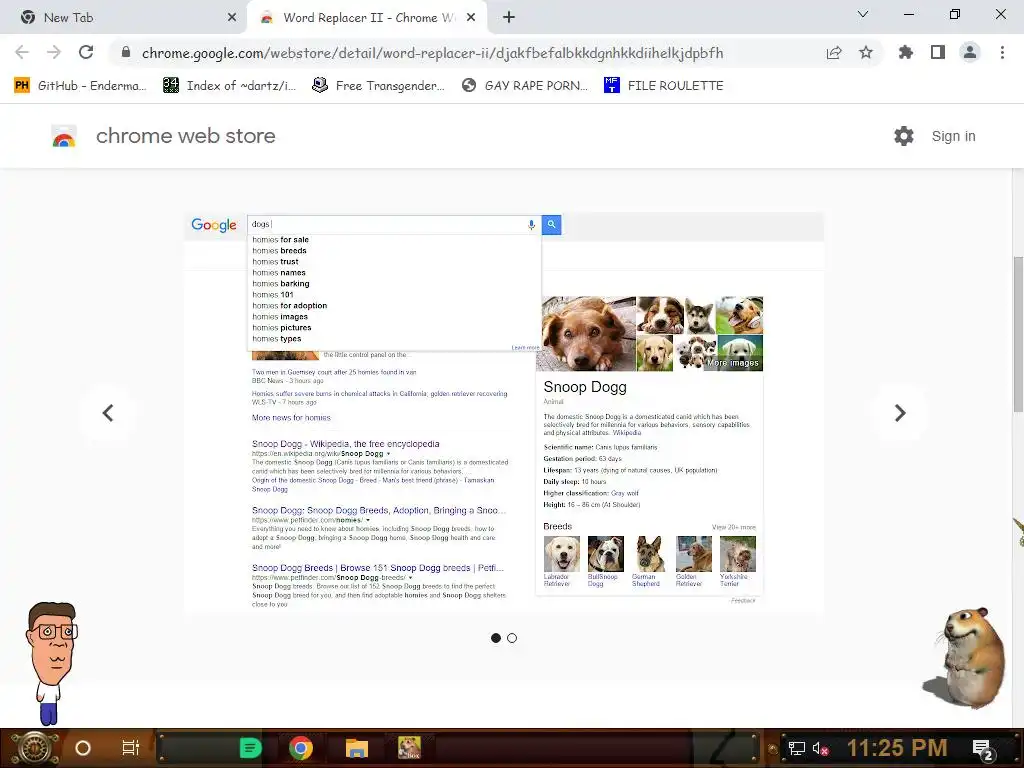This screenshot has width=1024, height=768.
Task: Go to the chrome web store title
Action: point(185,136)
